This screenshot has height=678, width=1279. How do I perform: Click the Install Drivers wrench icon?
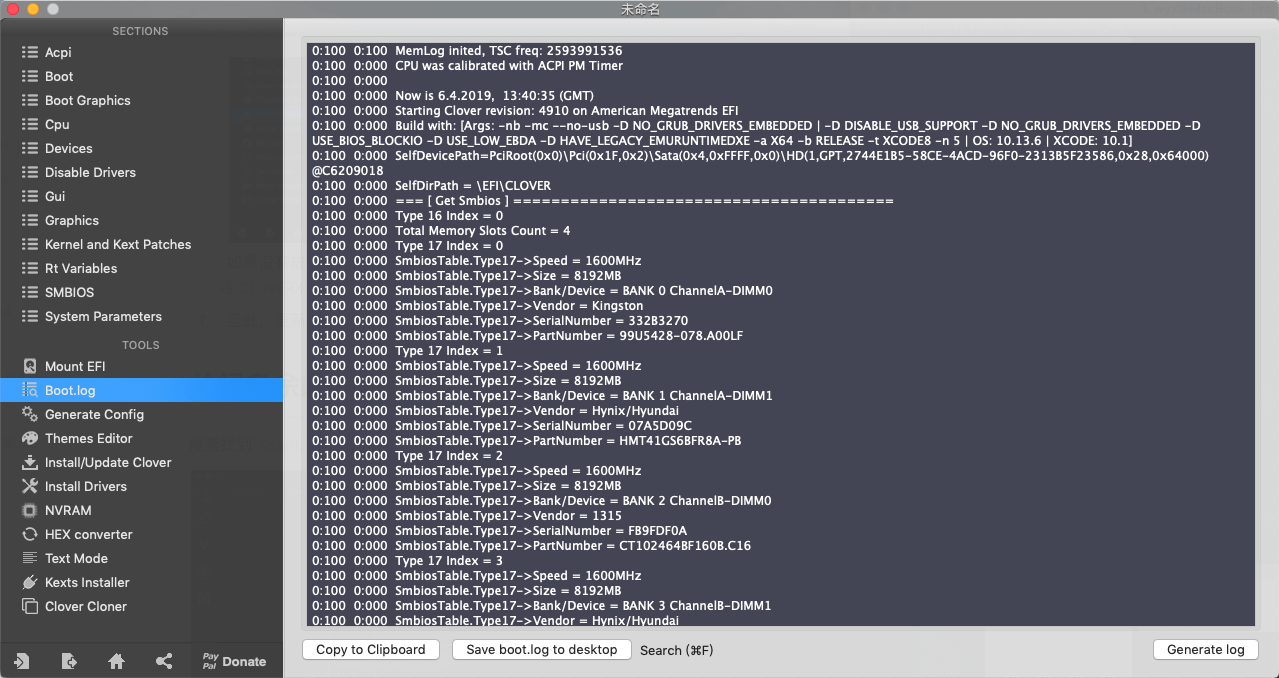29,486
